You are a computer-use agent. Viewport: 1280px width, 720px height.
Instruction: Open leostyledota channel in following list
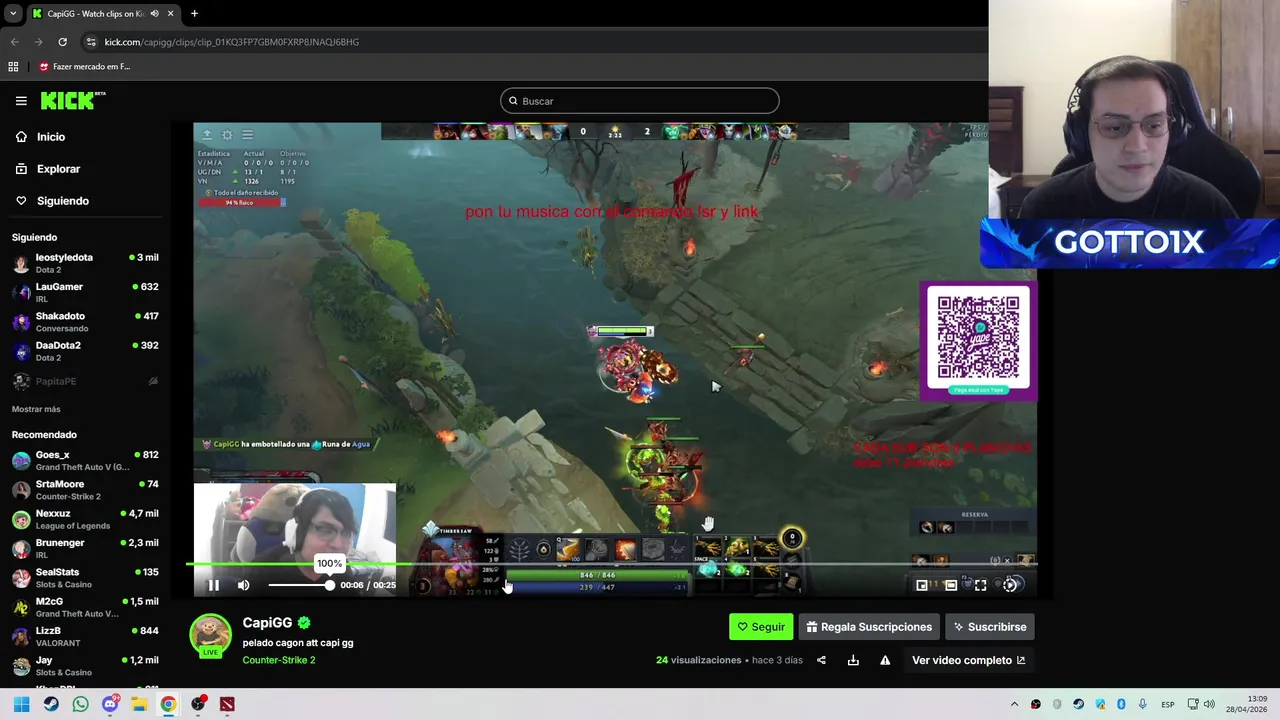pyautogui.click(x=85, y=263)
